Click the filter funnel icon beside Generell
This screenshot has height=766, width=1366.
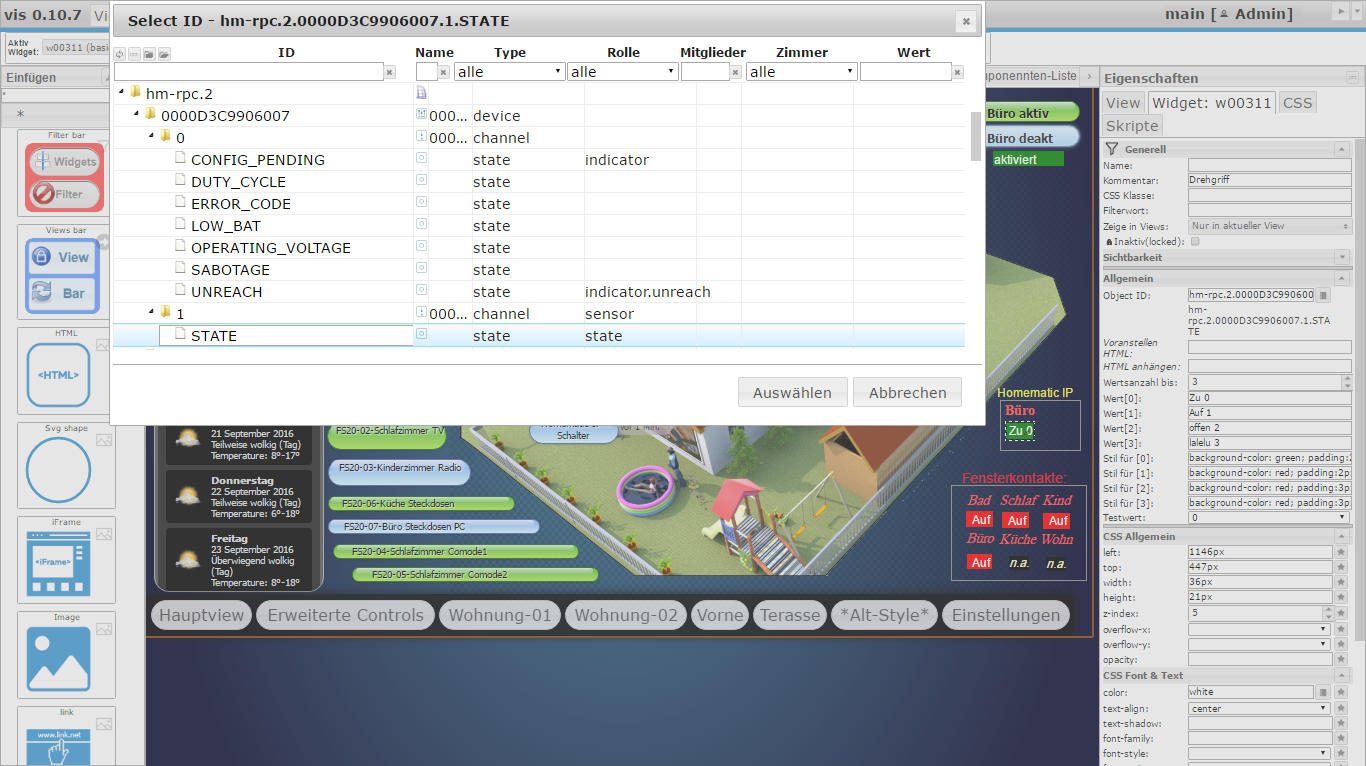[1113, 149]
